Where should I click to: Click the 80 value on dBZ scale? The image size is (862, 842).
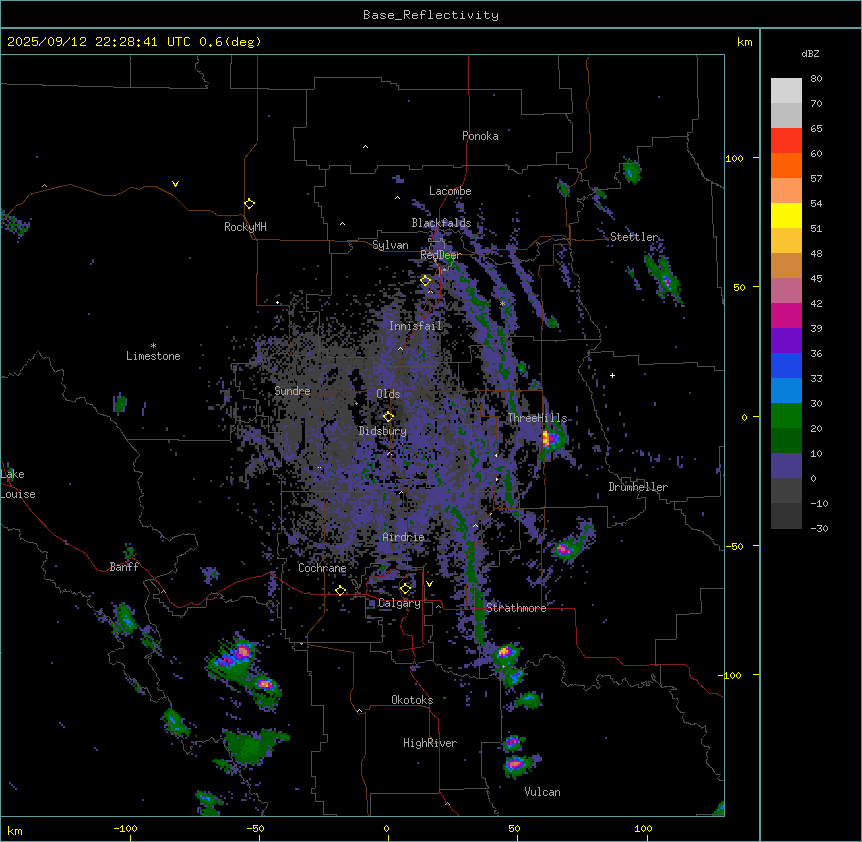pos(816,79)
